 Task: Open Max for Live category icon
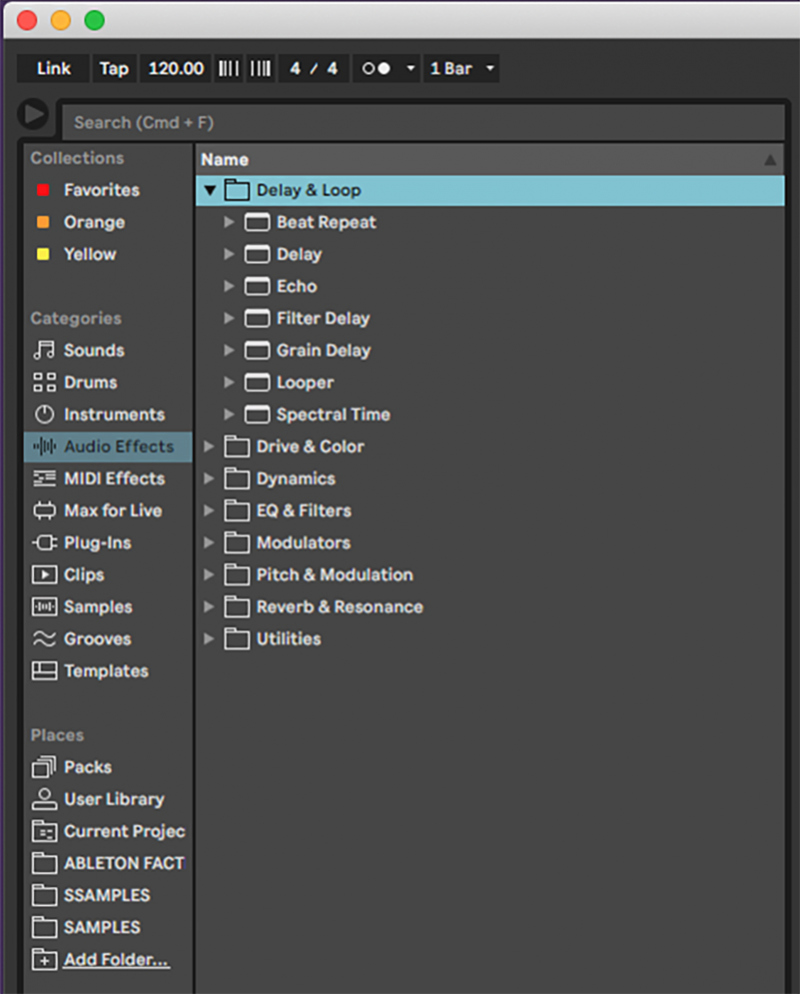click(44, 511)
